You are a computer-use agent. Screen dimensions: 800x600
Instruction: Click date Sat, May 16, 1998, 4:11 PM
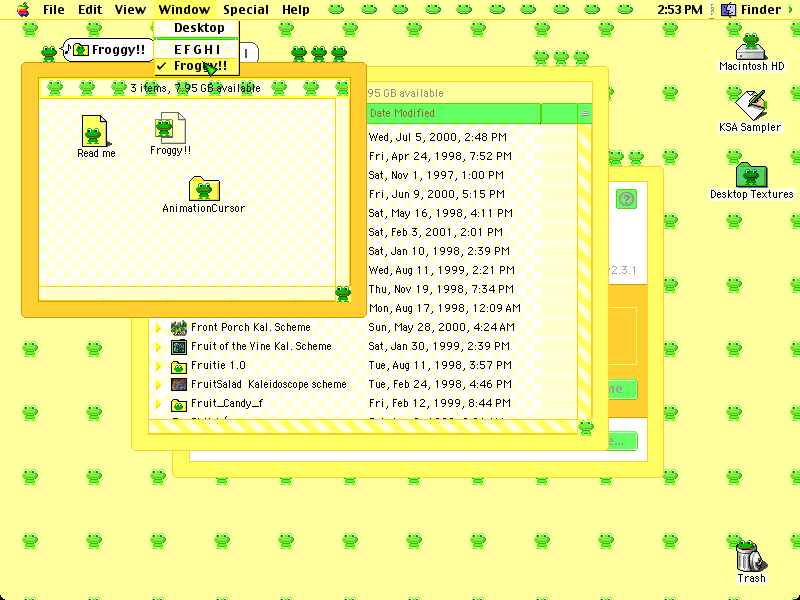pyautogui.click(x=440, y=213)
